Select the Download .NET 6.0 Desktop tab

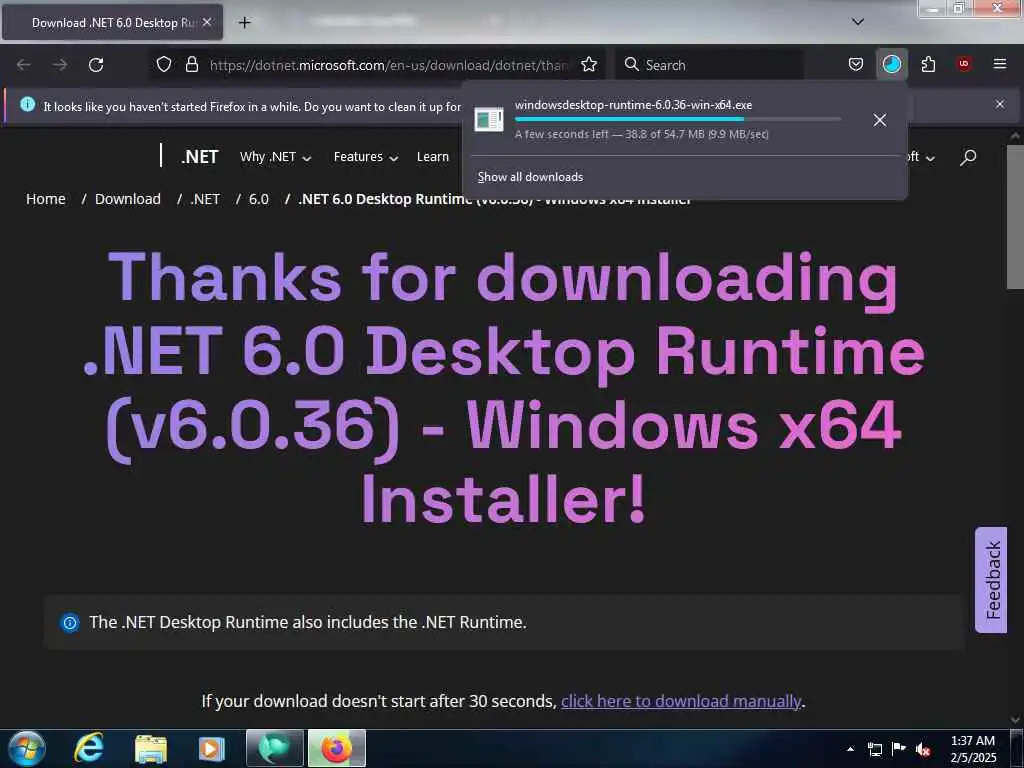coord(112,23)
